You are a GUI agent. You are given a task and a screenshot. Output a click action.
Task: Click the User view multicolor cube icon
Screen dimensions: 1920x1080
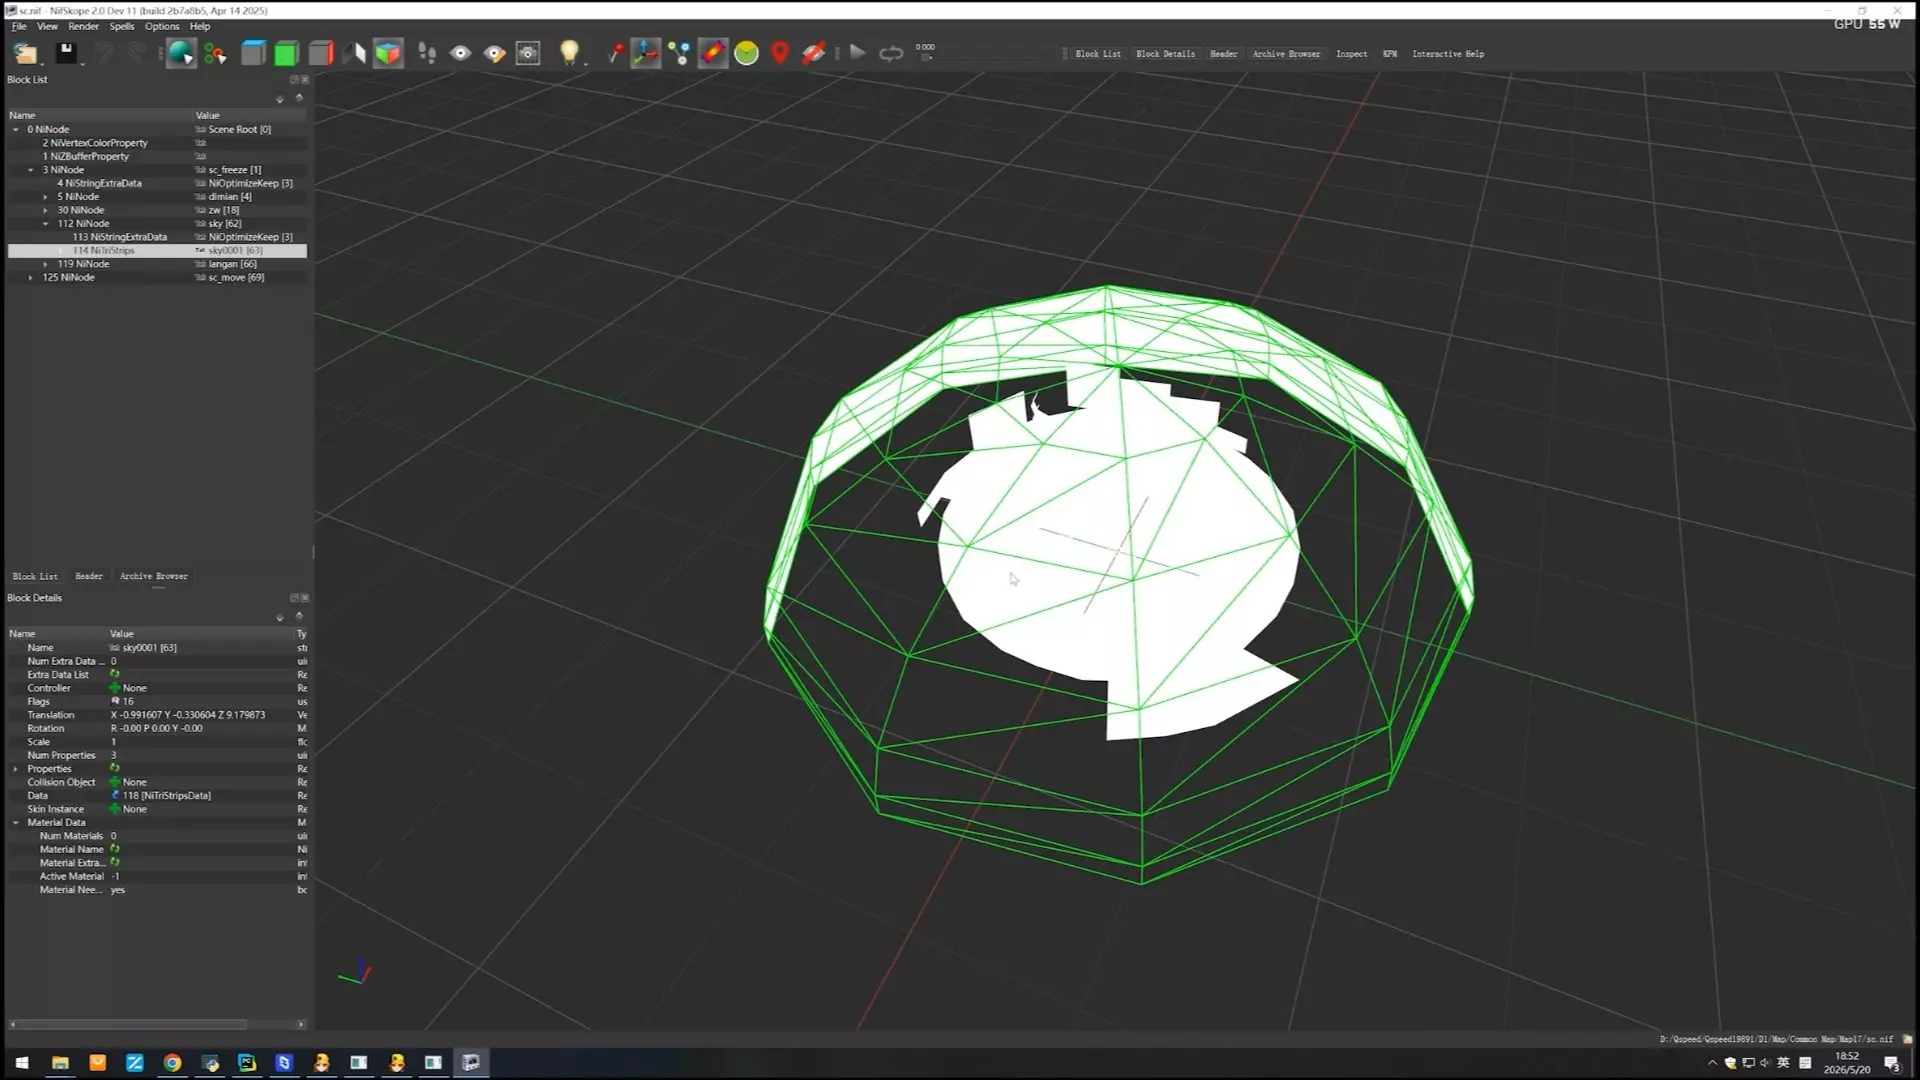388,53
